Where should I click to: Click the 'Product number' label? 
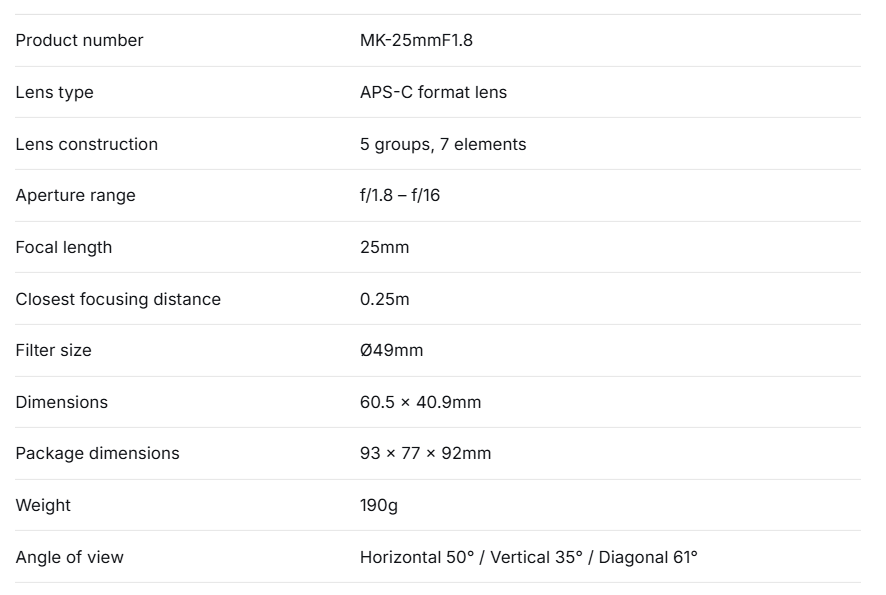(x=79, y=41)
